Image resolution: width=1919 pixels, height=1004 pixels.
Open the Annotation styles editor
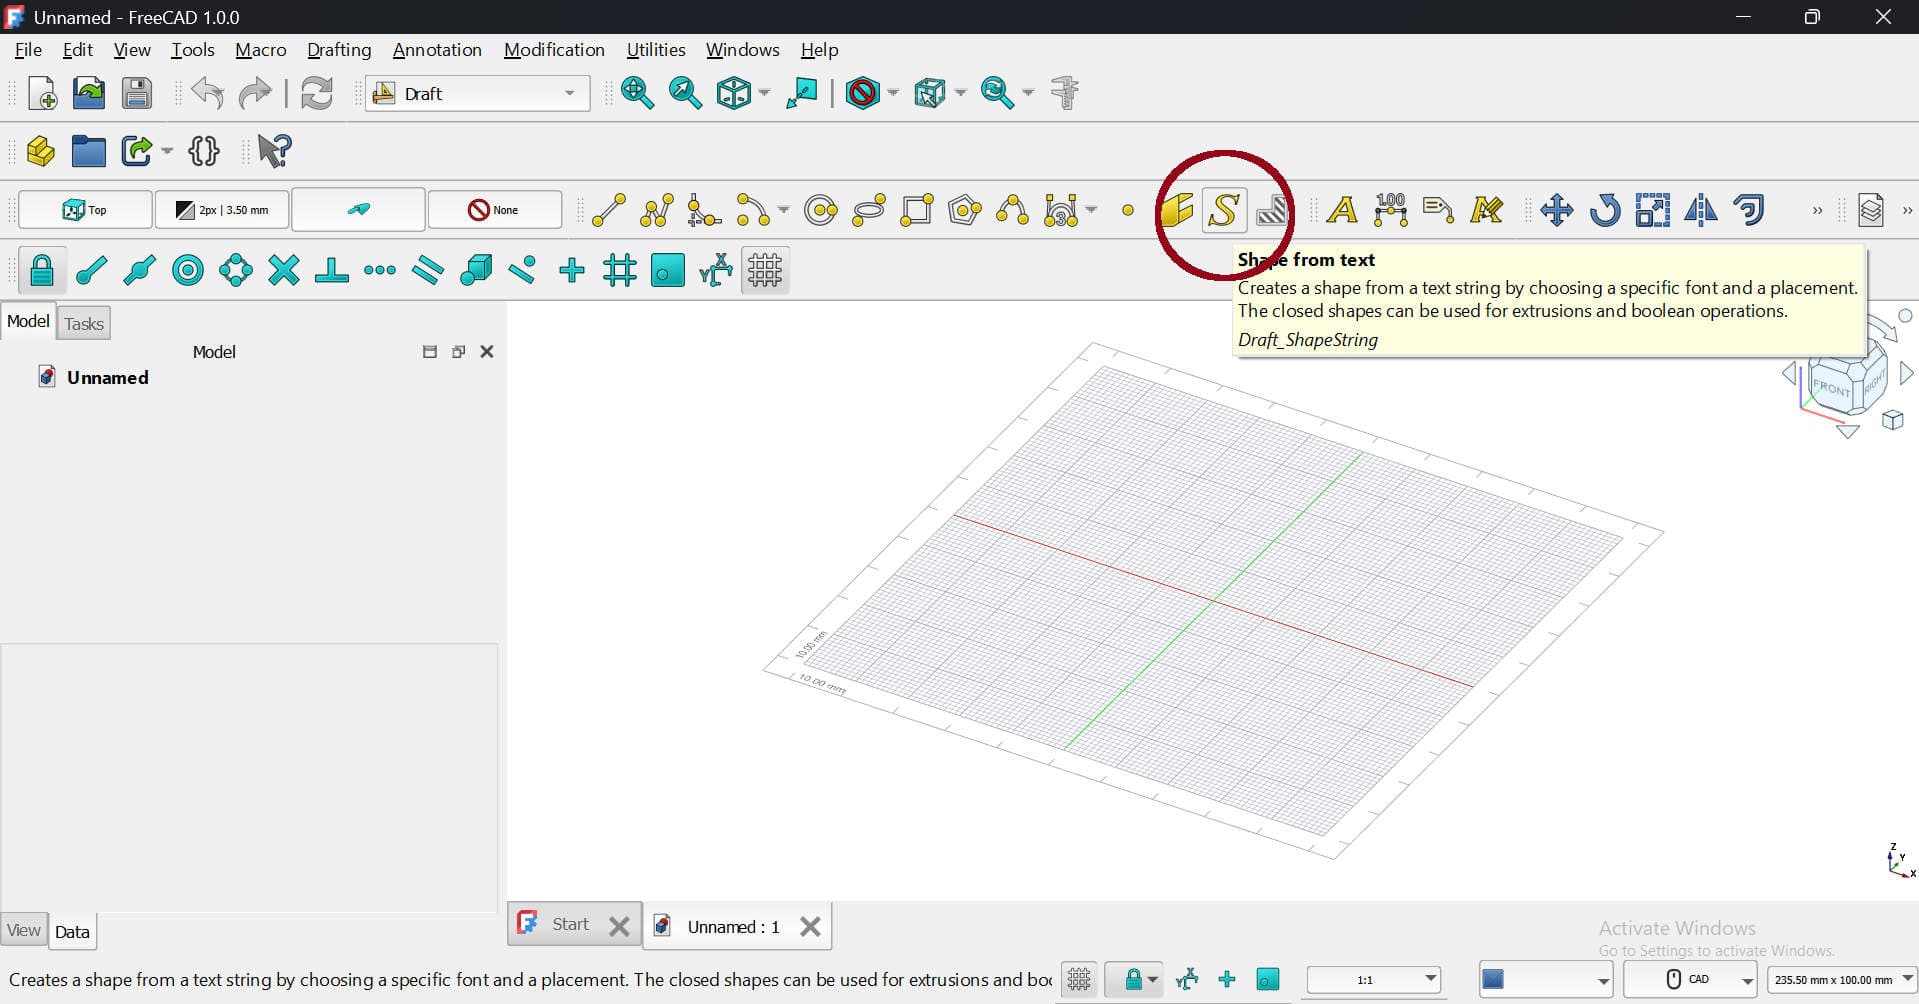coord(1486,210)
